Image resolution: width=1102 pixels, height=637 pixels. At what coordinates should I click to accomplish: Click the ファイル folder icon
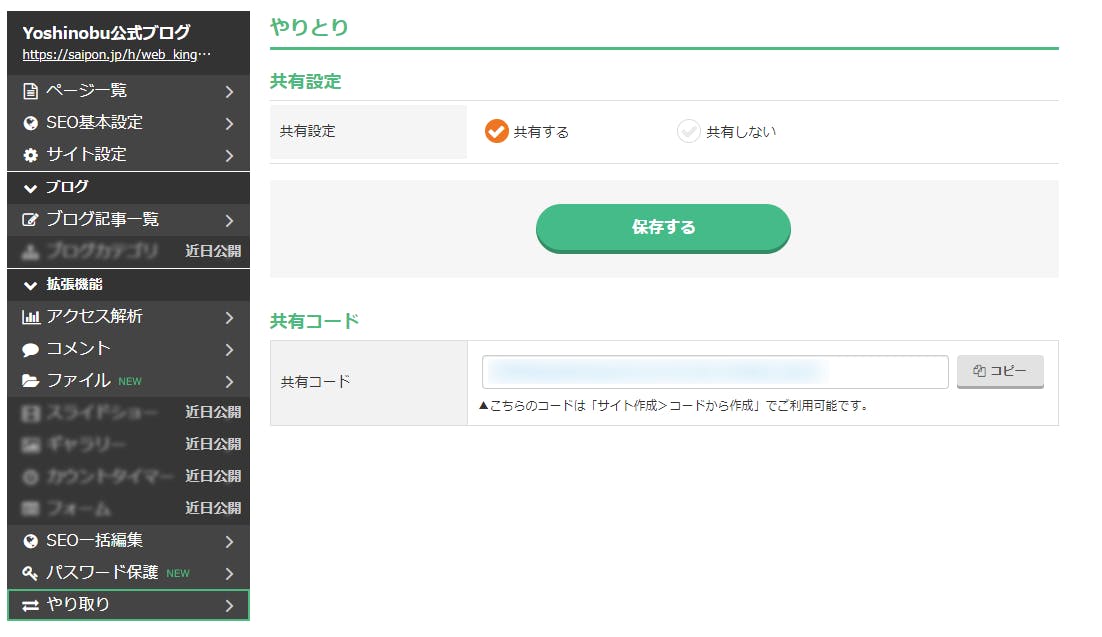coord(30,381)
